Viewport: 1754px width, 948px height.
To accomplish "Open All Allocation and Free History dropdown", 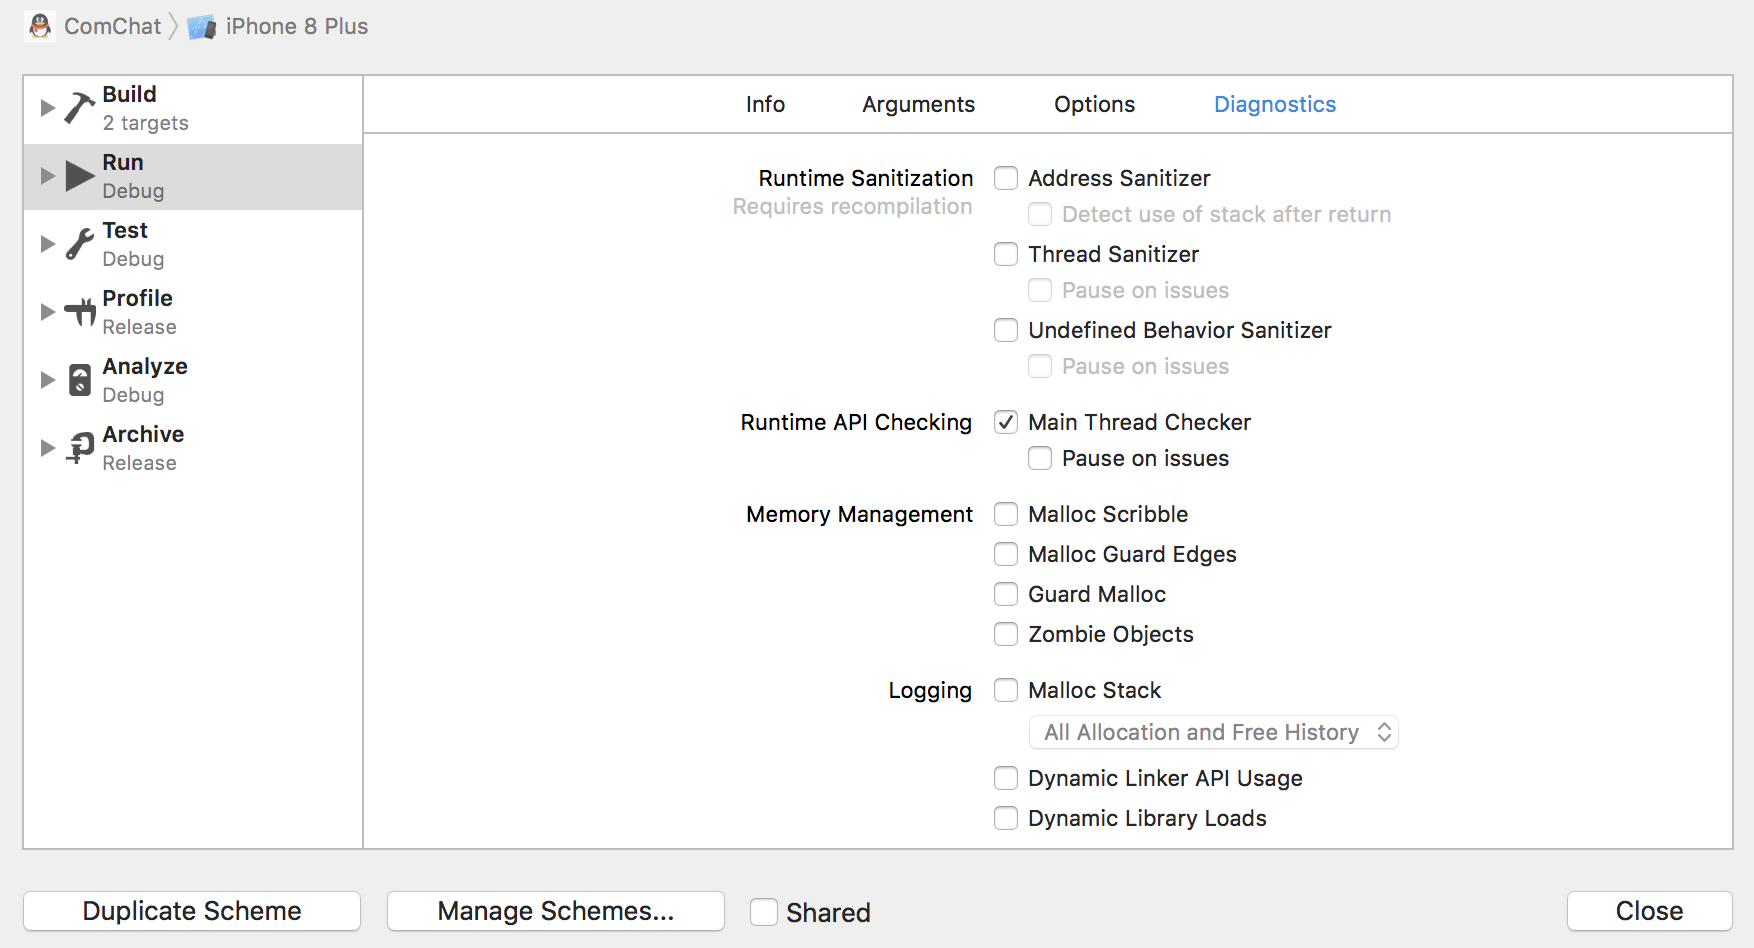I will pyautogui.click(x=1213, y=732).
